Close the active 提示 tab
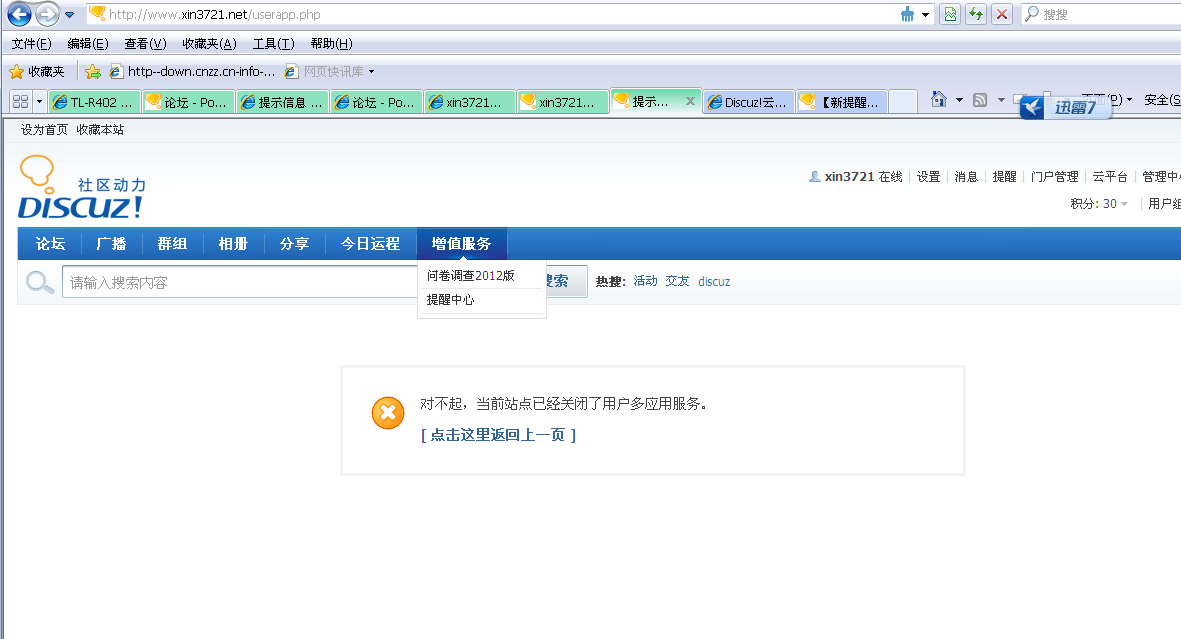This screenshot has height=639, width=1181. [690, 100]
